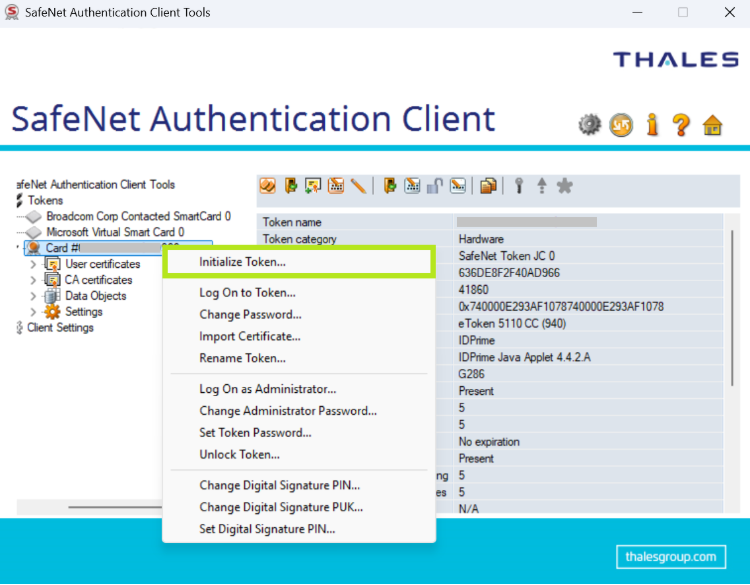This screenshot has width=750, height=585.
Task: Choose Unlock Token from context menu
Action: click(x=299, y=454)
